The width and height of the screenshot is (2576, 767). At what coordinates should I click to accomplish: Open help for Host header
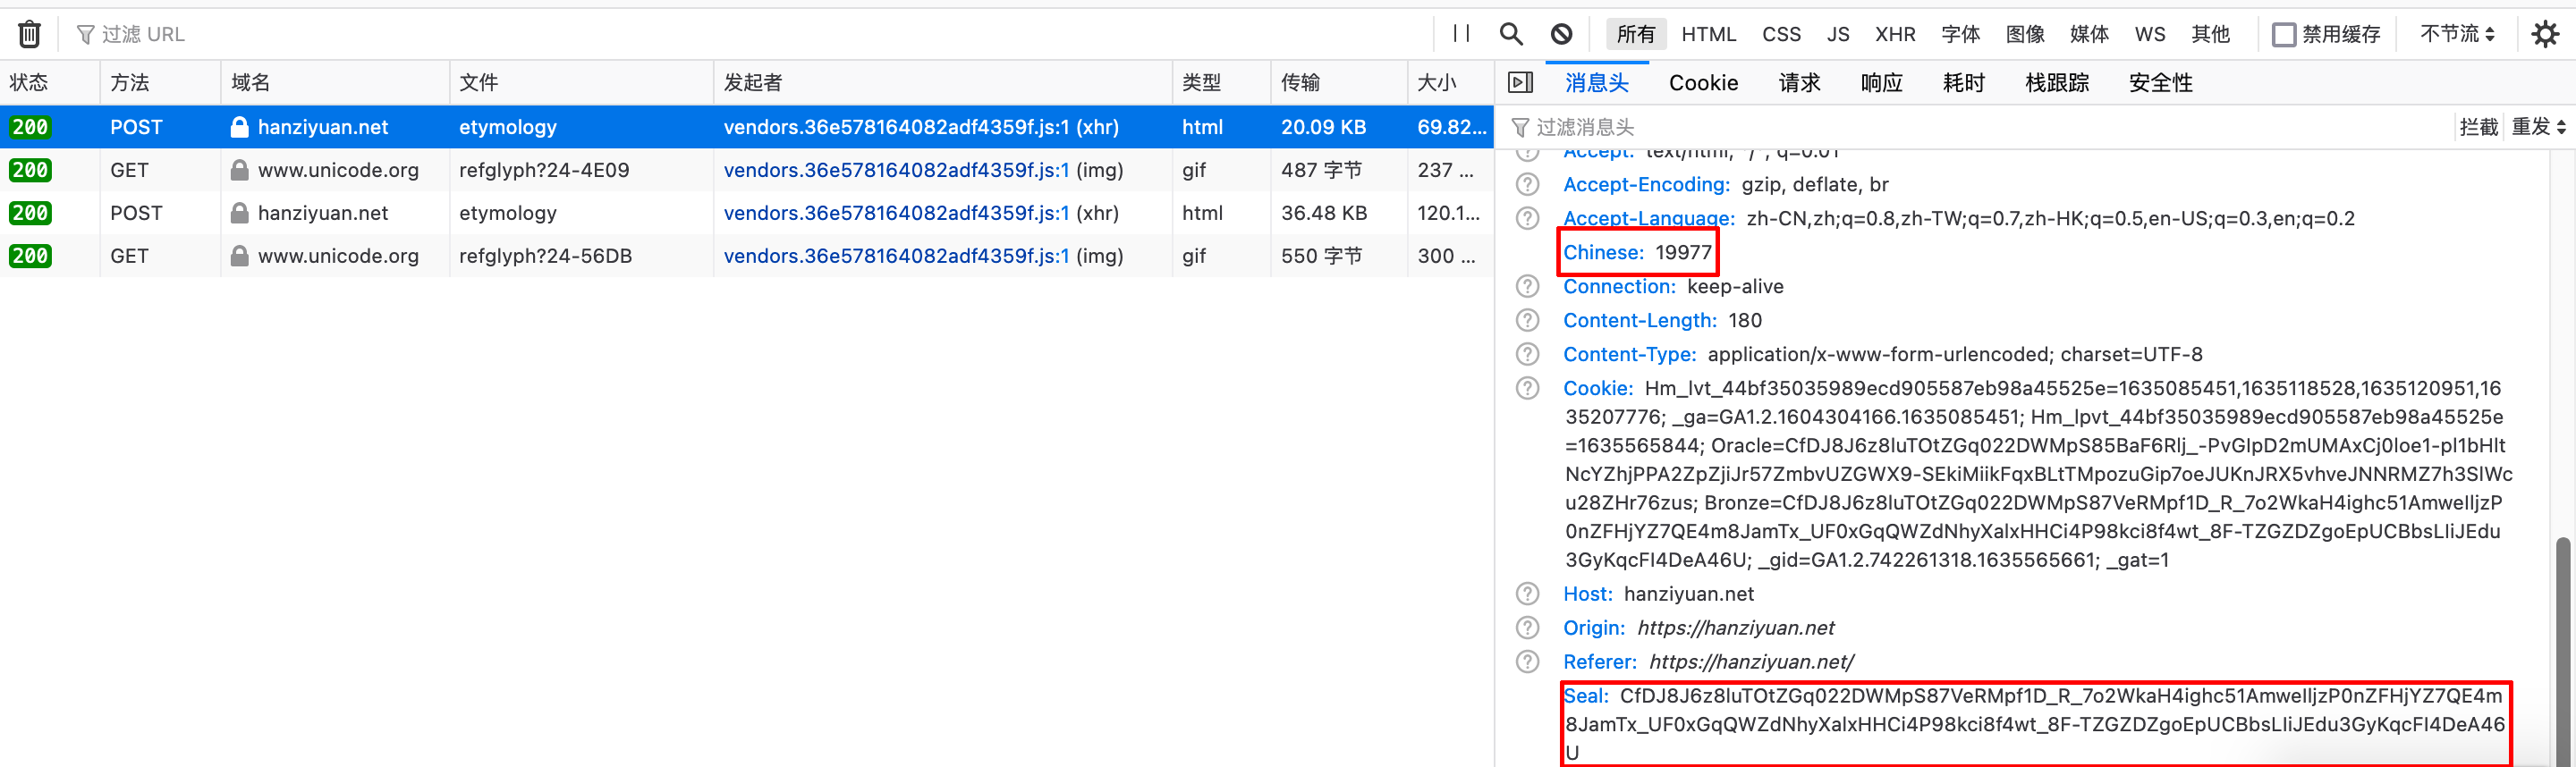coord(1527,594)
